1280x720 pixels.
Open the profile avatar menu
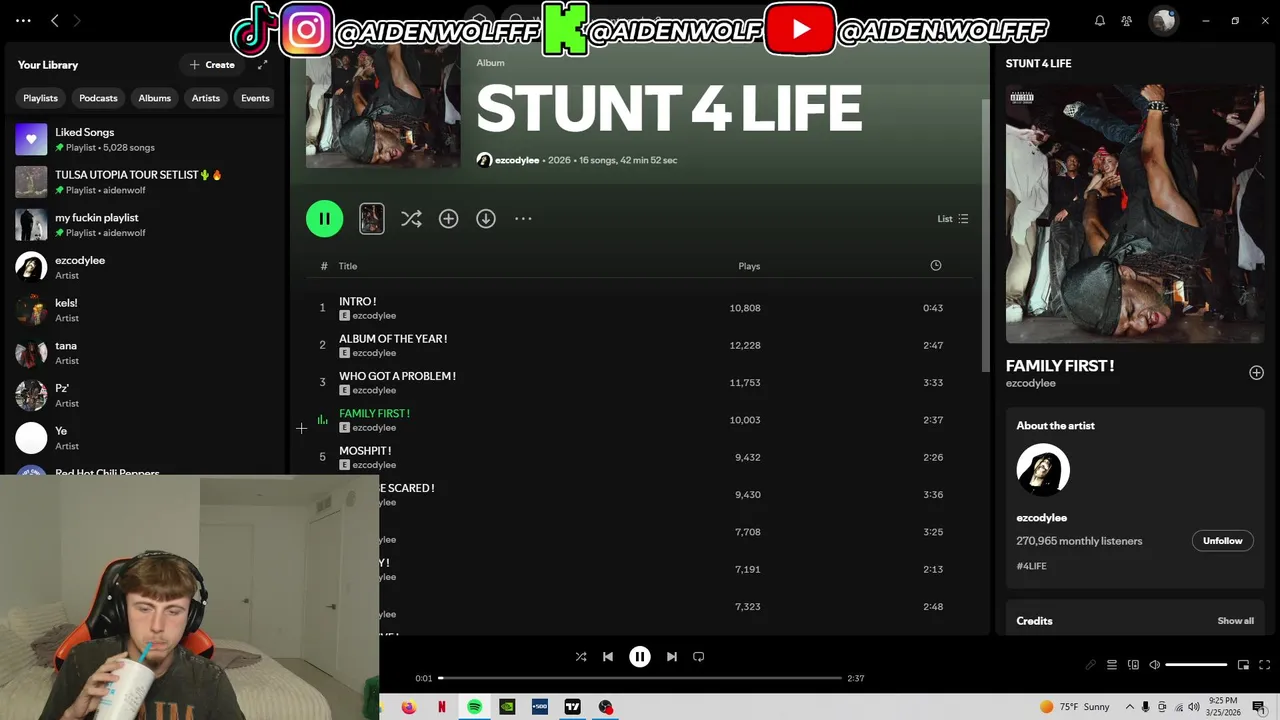tap(1163, 20)
